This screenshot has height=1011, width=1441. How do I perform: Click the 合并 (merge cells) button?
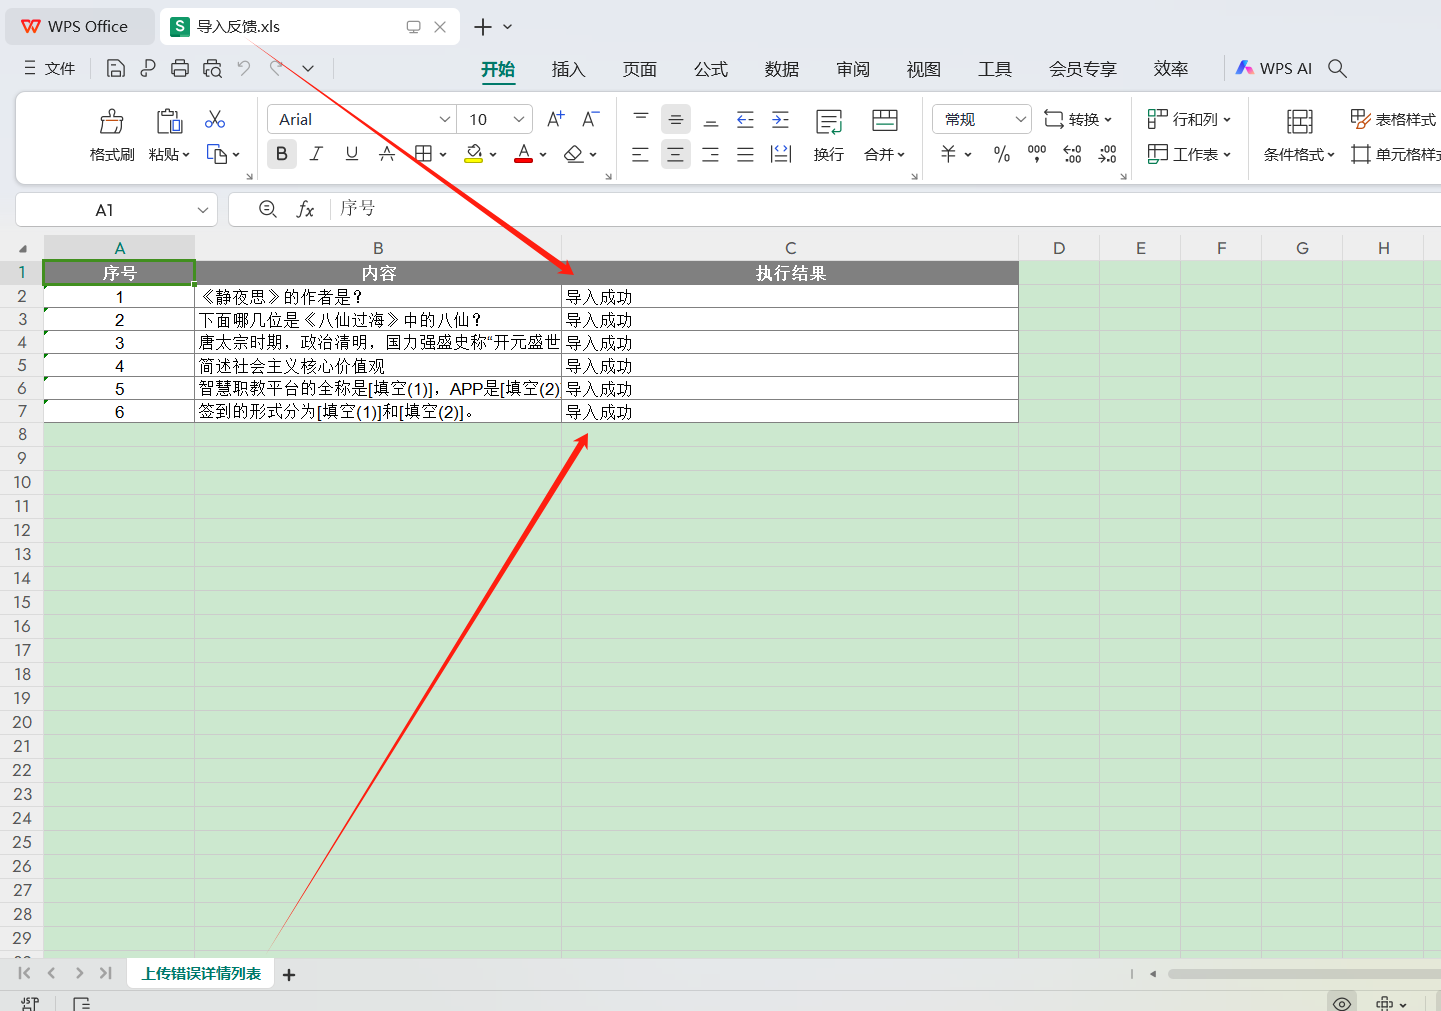click(x=879, y=154)
